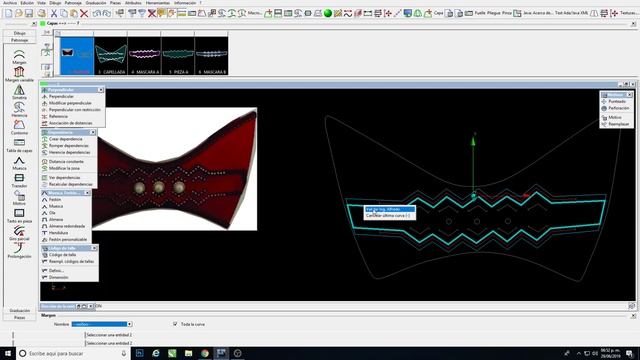Click the Copy toolbar icon

[64, 13]
